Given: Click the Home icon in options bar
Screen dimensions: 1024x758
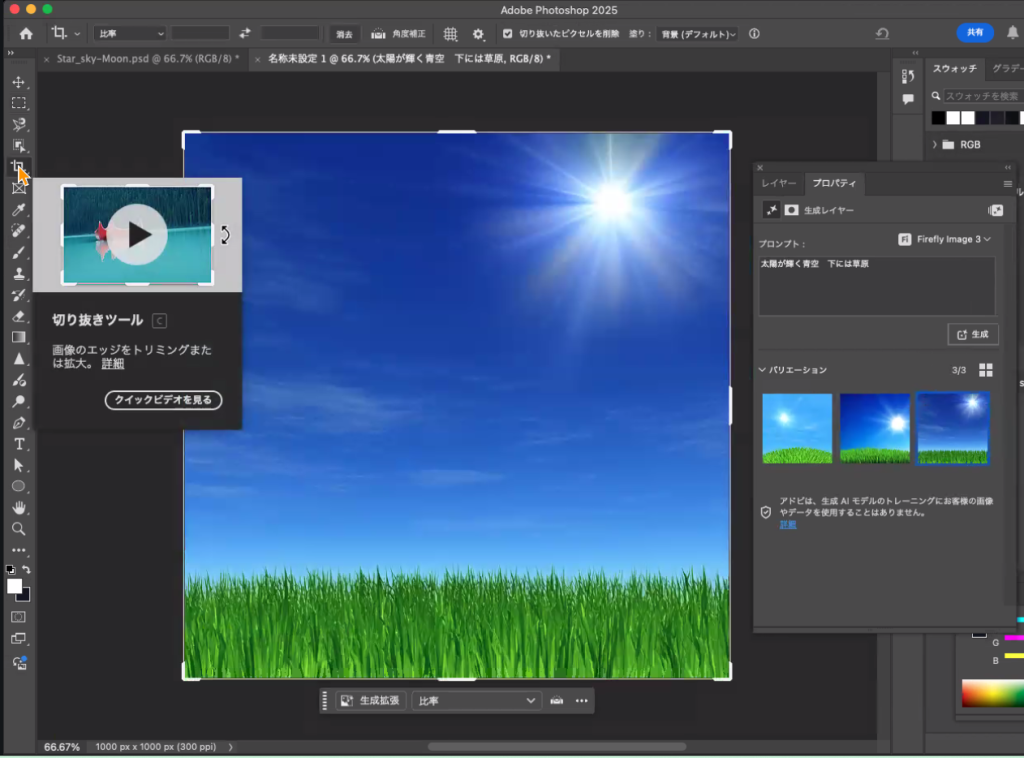Looking at the screenshot, I should [x=26, y=33].
